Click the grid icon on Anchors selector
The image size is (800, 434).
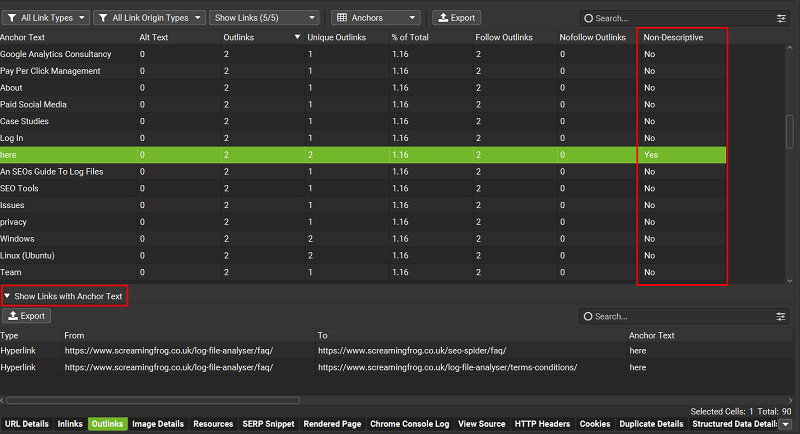[x=341, y=18]
